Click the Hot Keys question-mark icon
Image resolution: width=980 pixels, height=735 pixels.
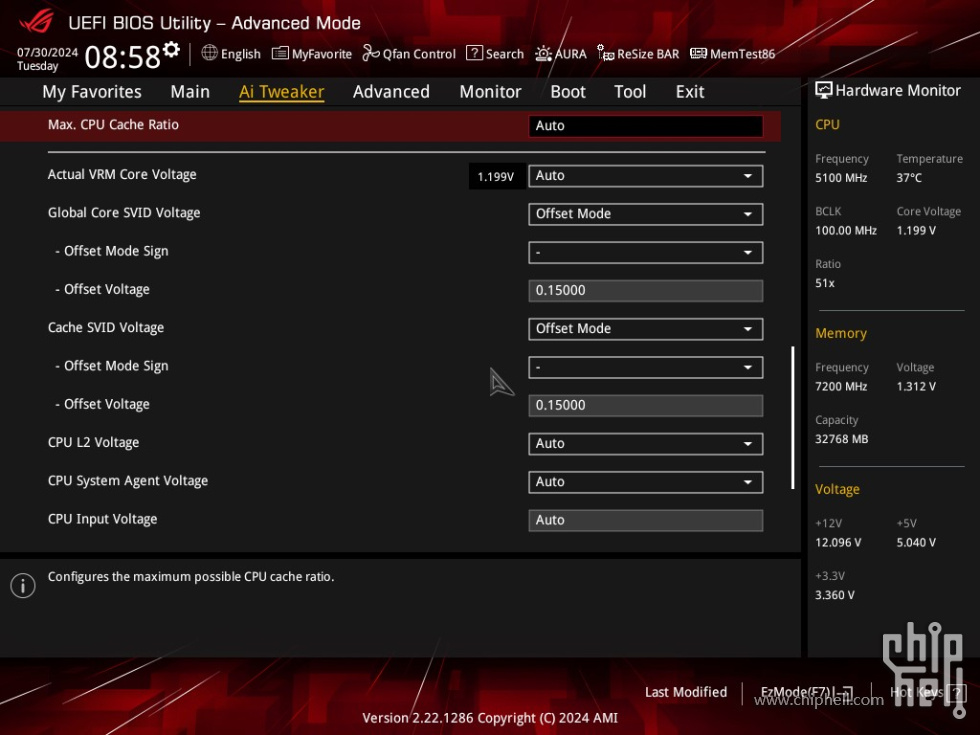click(956, 692)
